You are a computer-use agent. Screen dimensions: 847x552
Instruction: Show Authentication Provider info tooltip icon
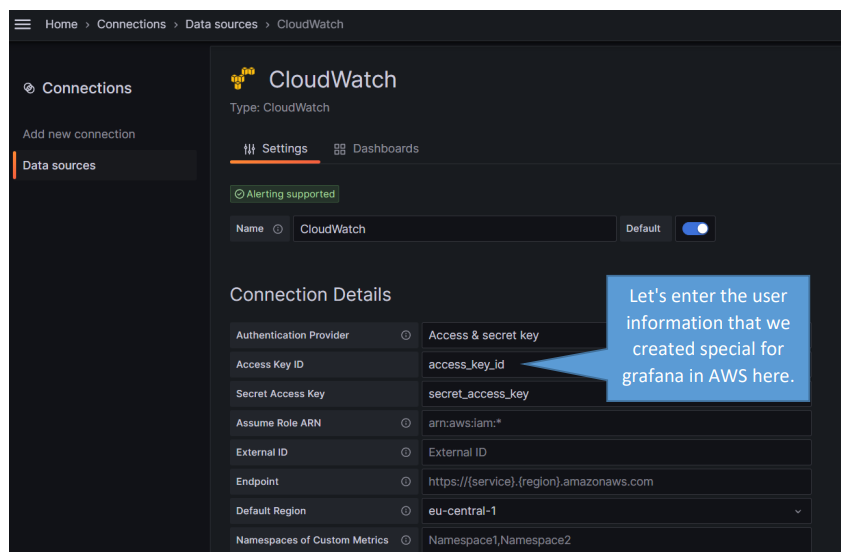click(406, 335)
